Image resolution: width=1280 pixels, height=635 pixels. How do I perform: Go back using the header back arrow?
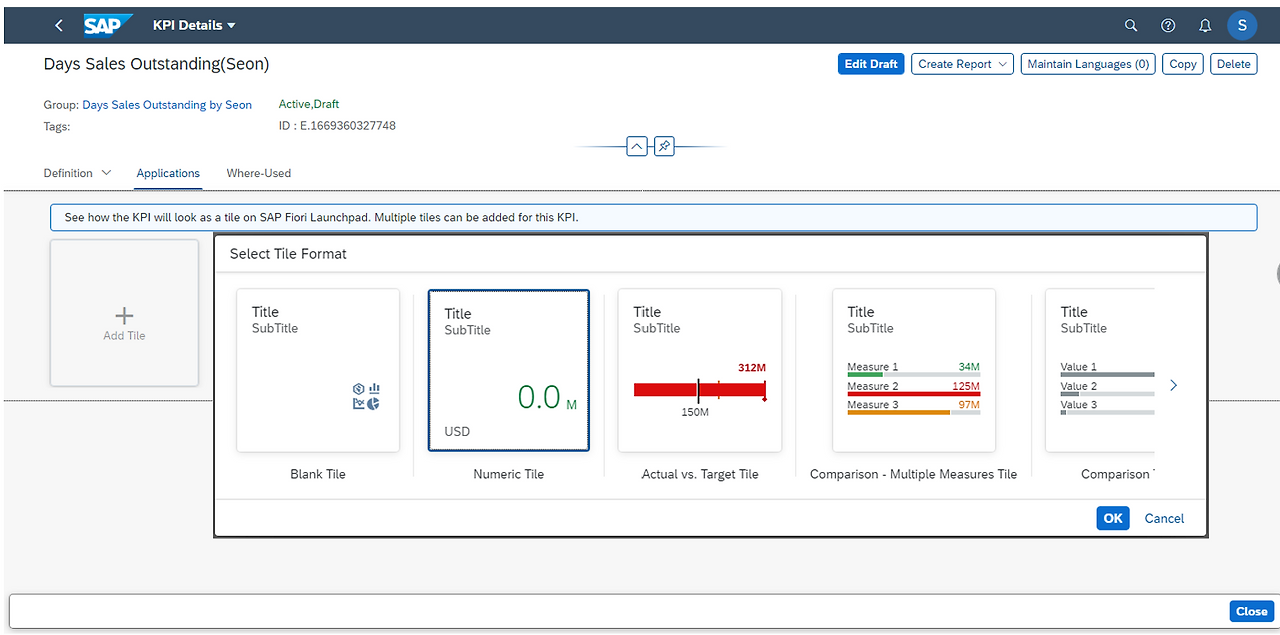pyautogui.click(x=59, y=25)
